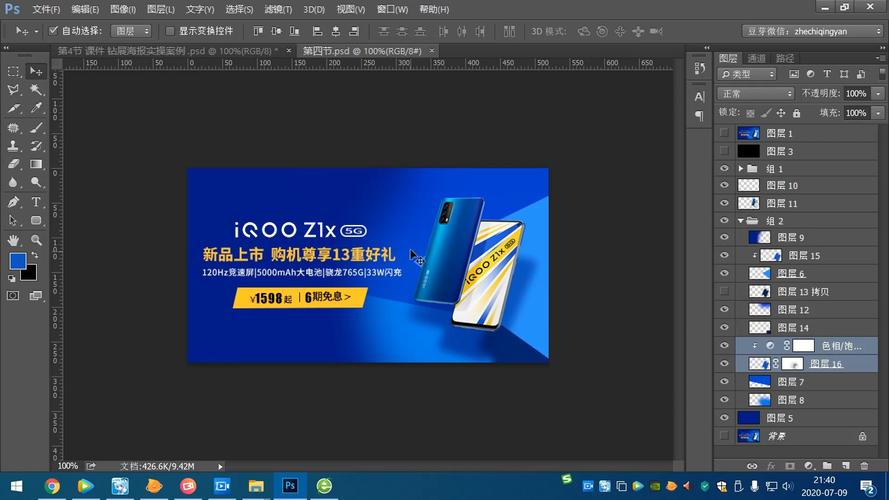The image size is (889, 500).
Task: Select the Healing Brush tool
Action: (x=14, y=128)
